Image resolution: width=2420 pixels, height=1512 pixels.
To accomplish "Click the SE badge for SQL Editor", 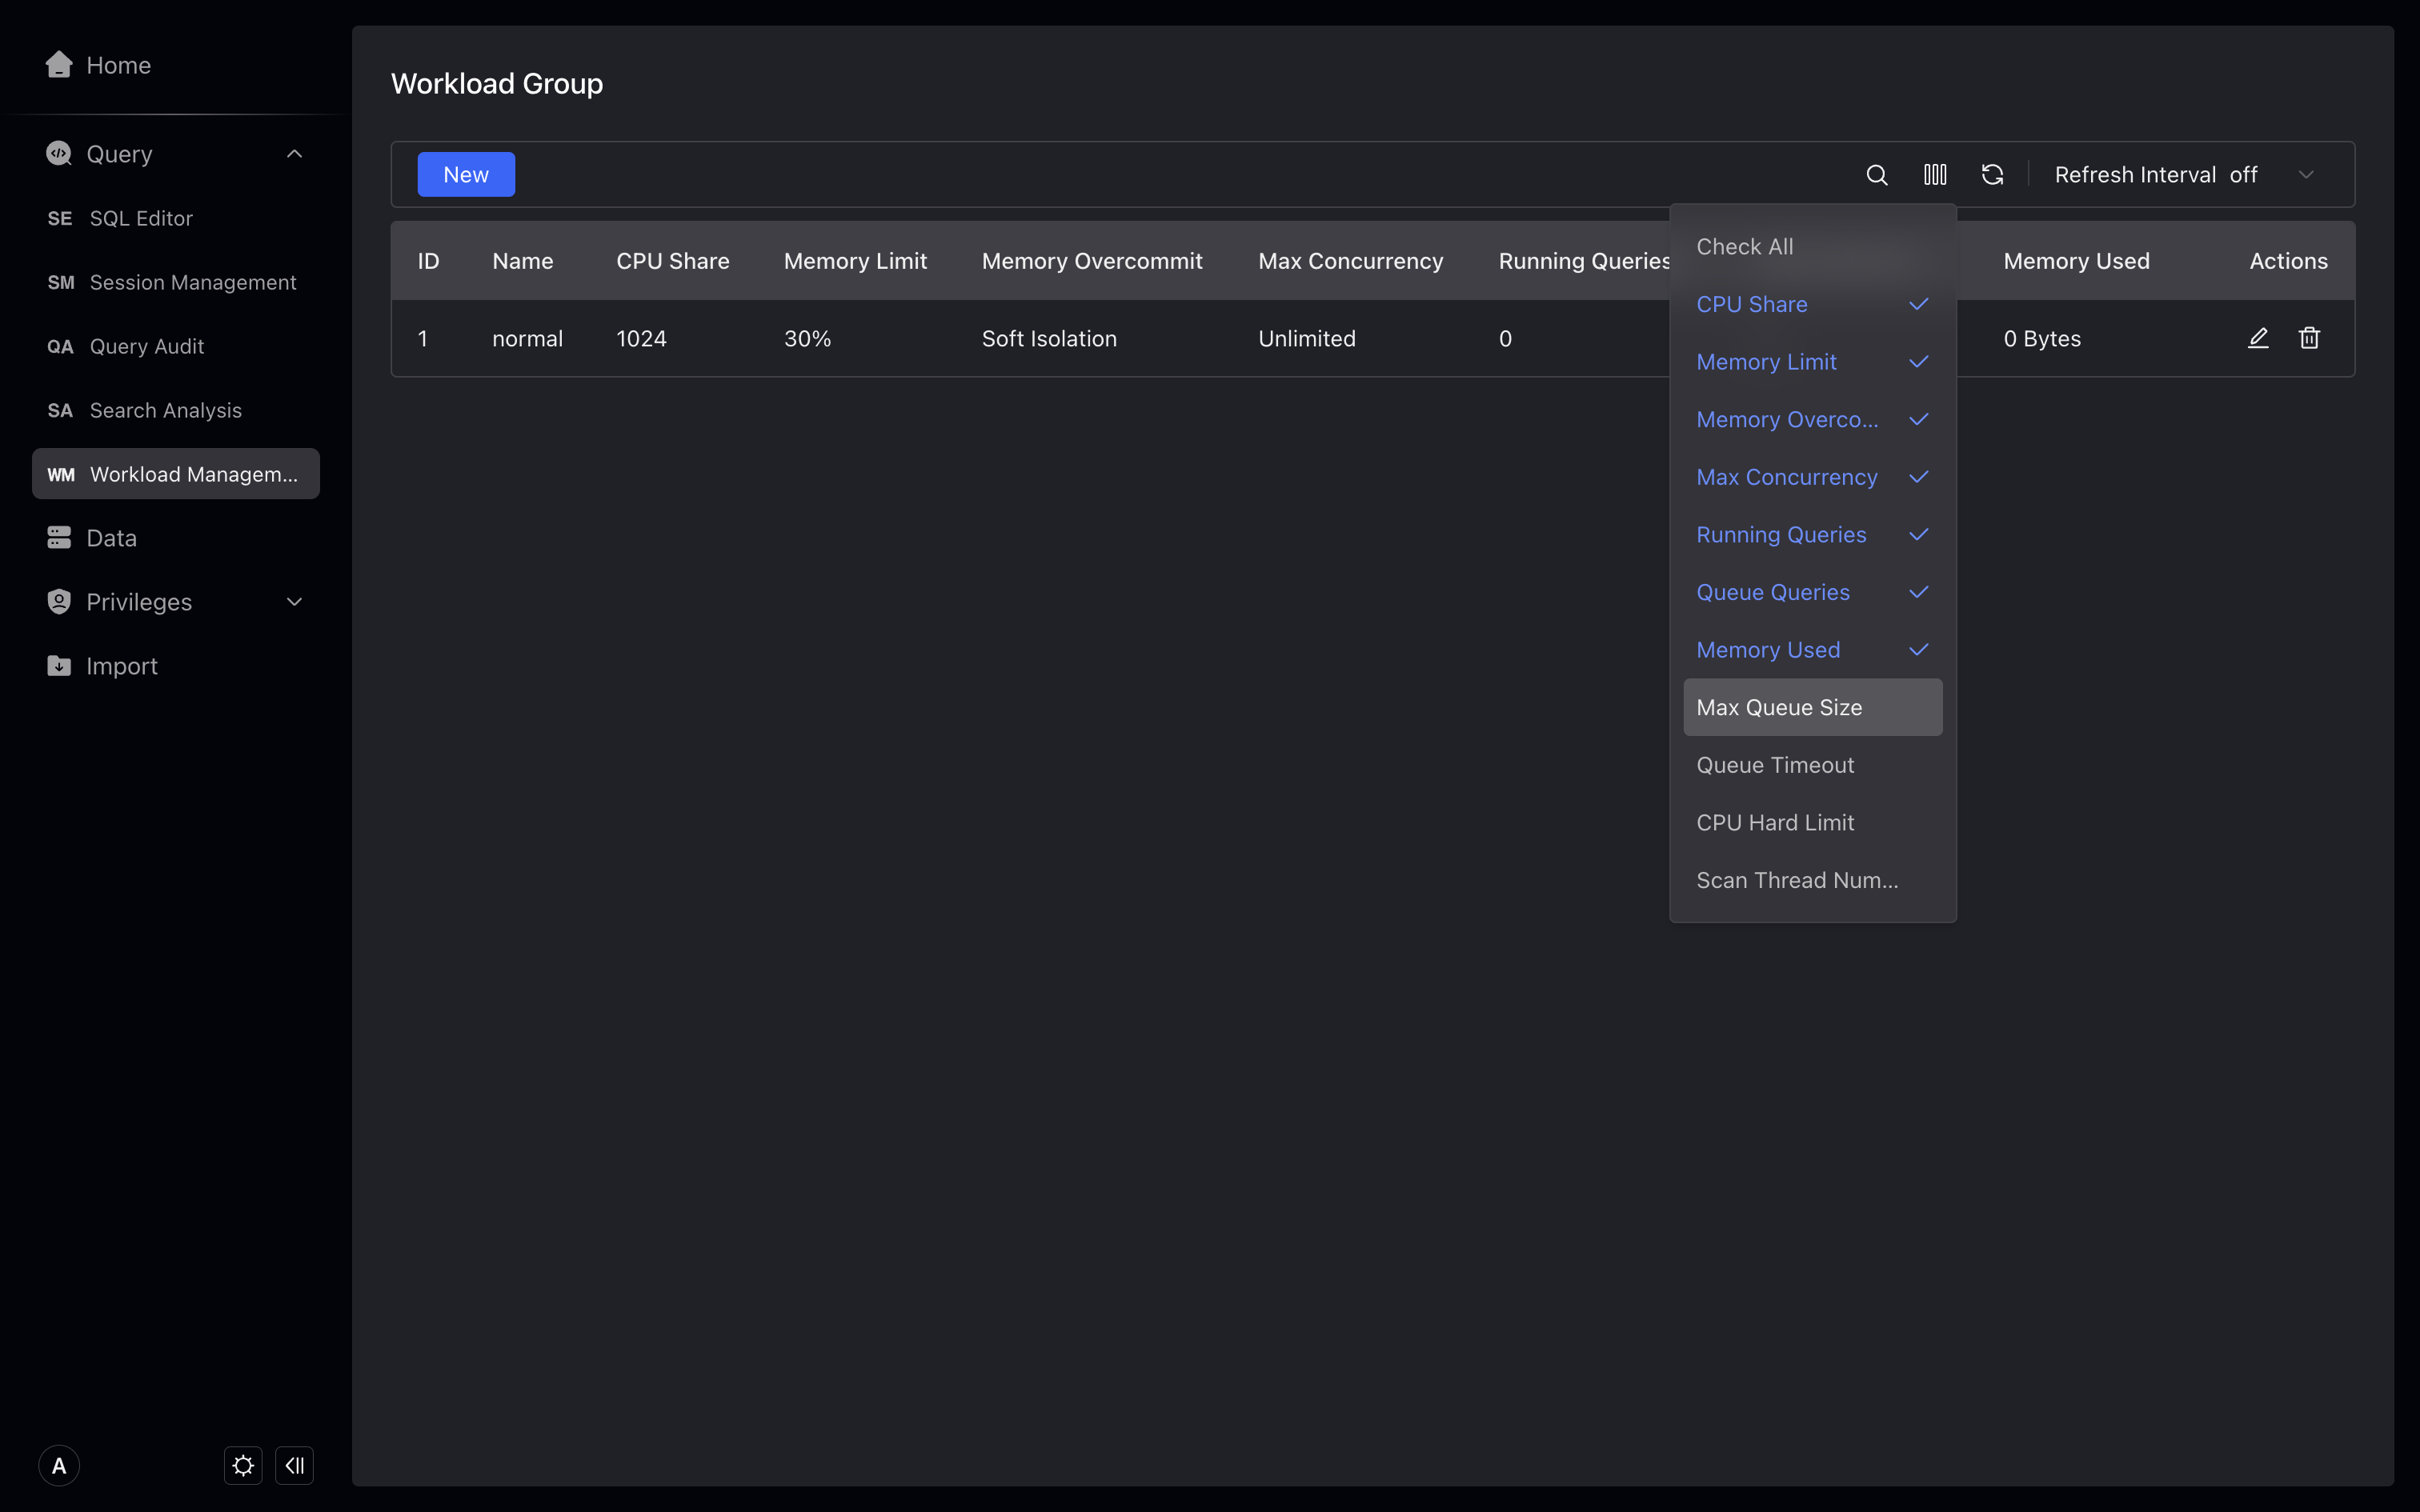I will (x=60, y=218).
